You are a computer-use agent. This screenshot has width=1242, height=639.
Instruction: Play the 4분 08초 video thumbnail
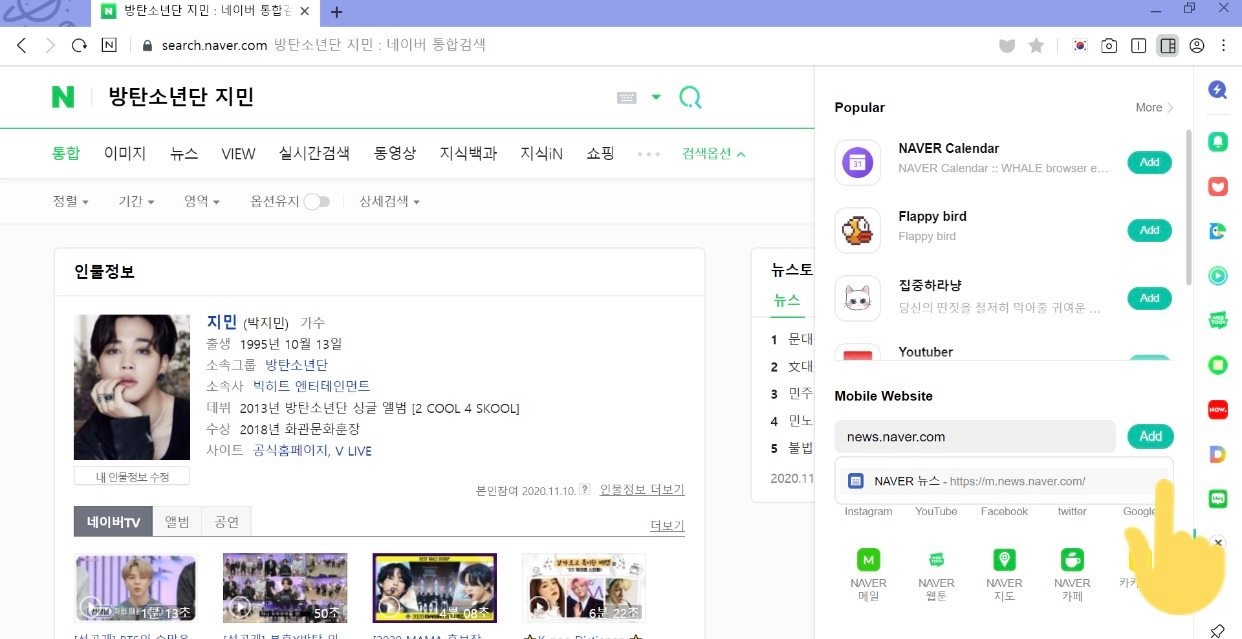pos(435,588)
